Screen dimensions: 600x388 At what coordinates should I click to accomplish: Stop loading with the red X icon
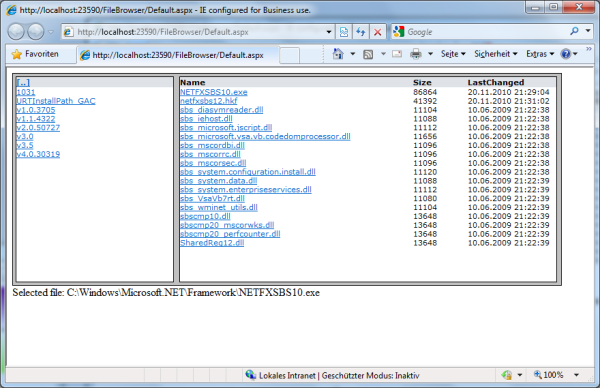point(377,32)
